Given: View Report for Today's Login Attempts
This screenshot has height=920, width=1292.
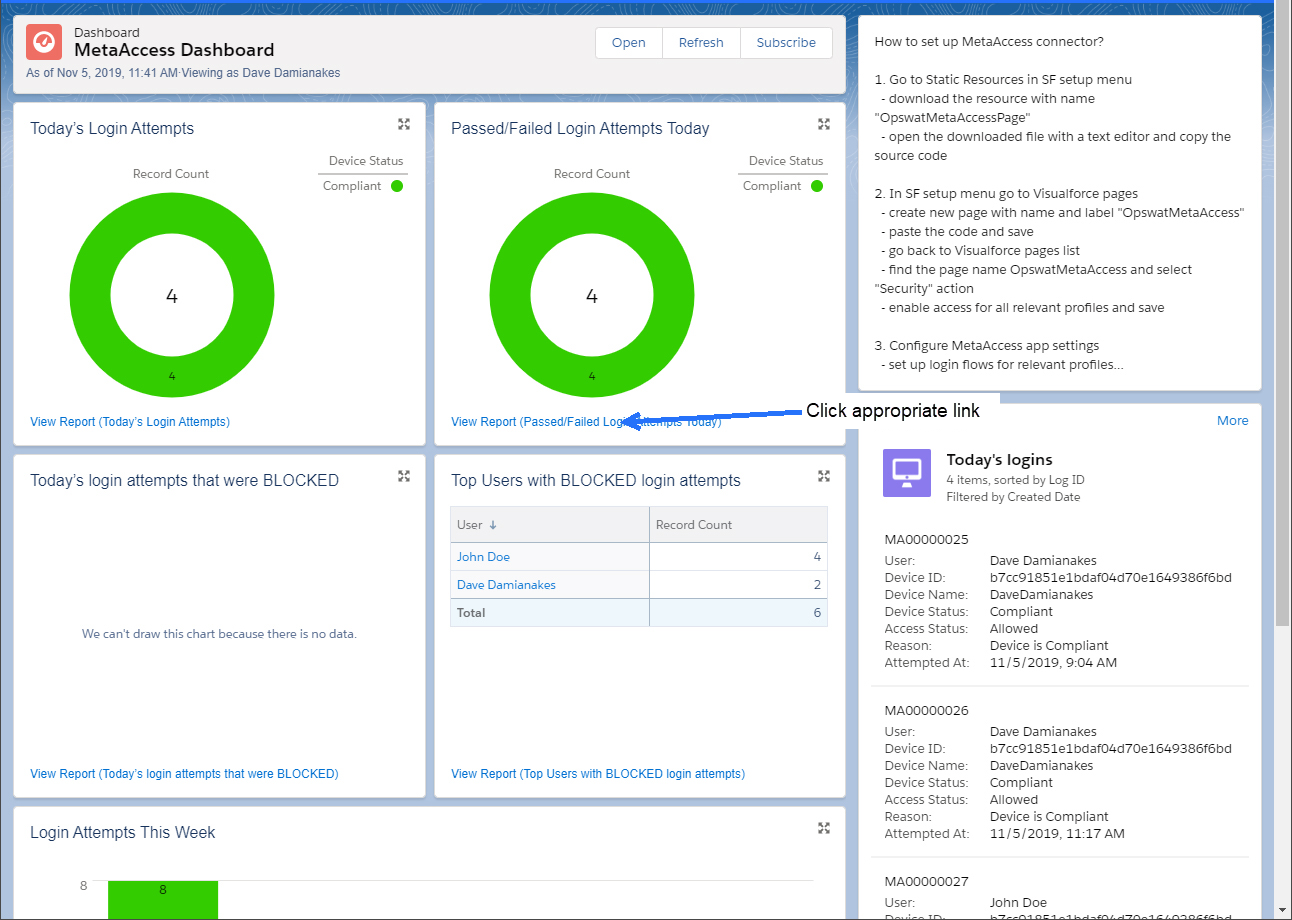Looking at the screenshot, I should coord(130,422).
